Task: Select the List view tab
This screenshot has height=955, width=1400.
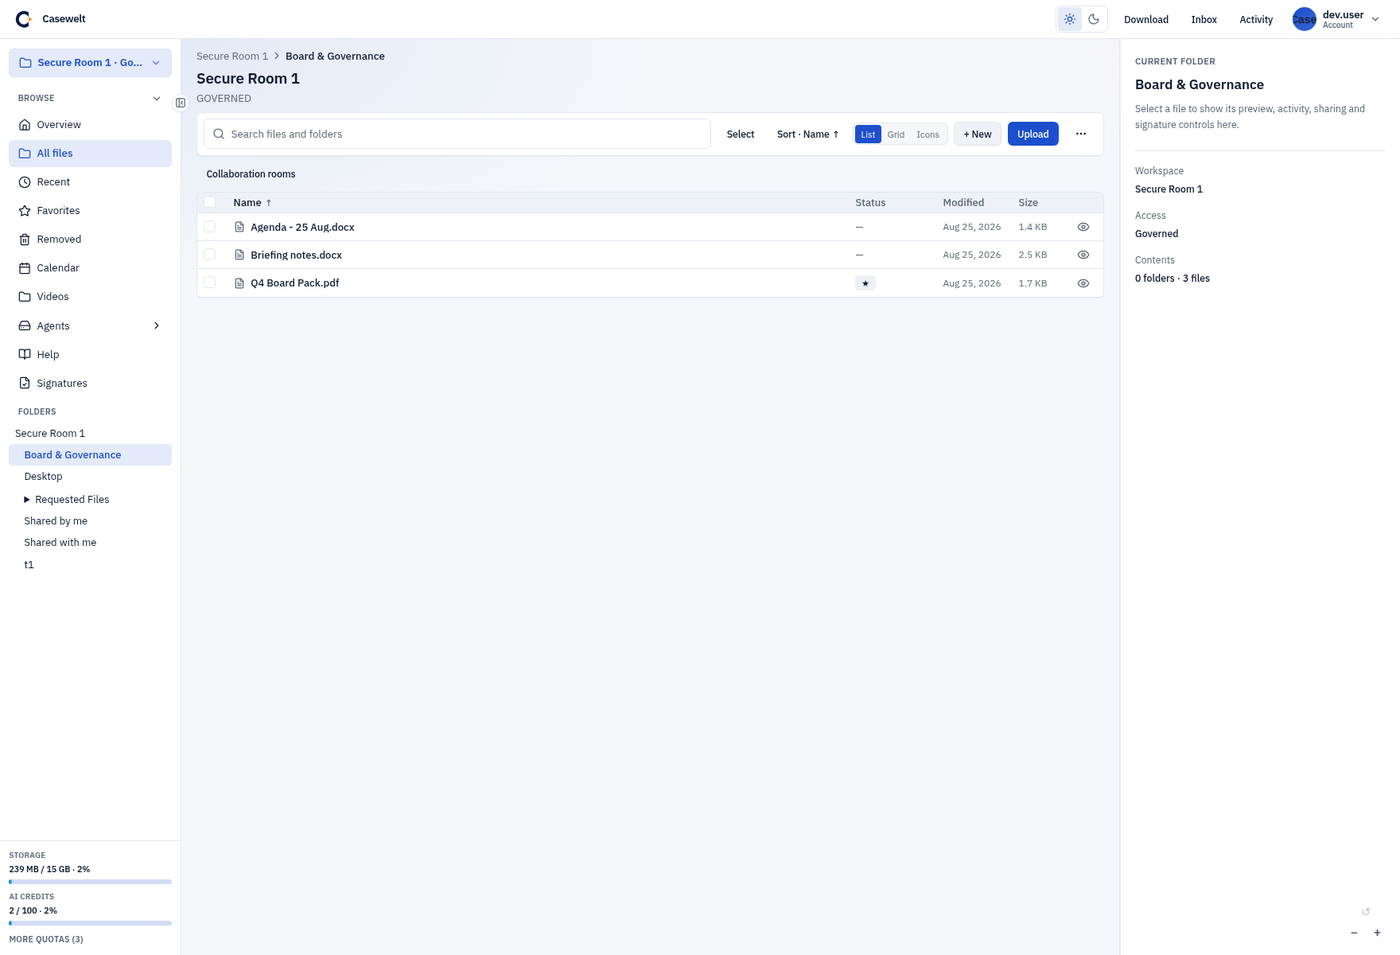Action: [x=868, y=134]
